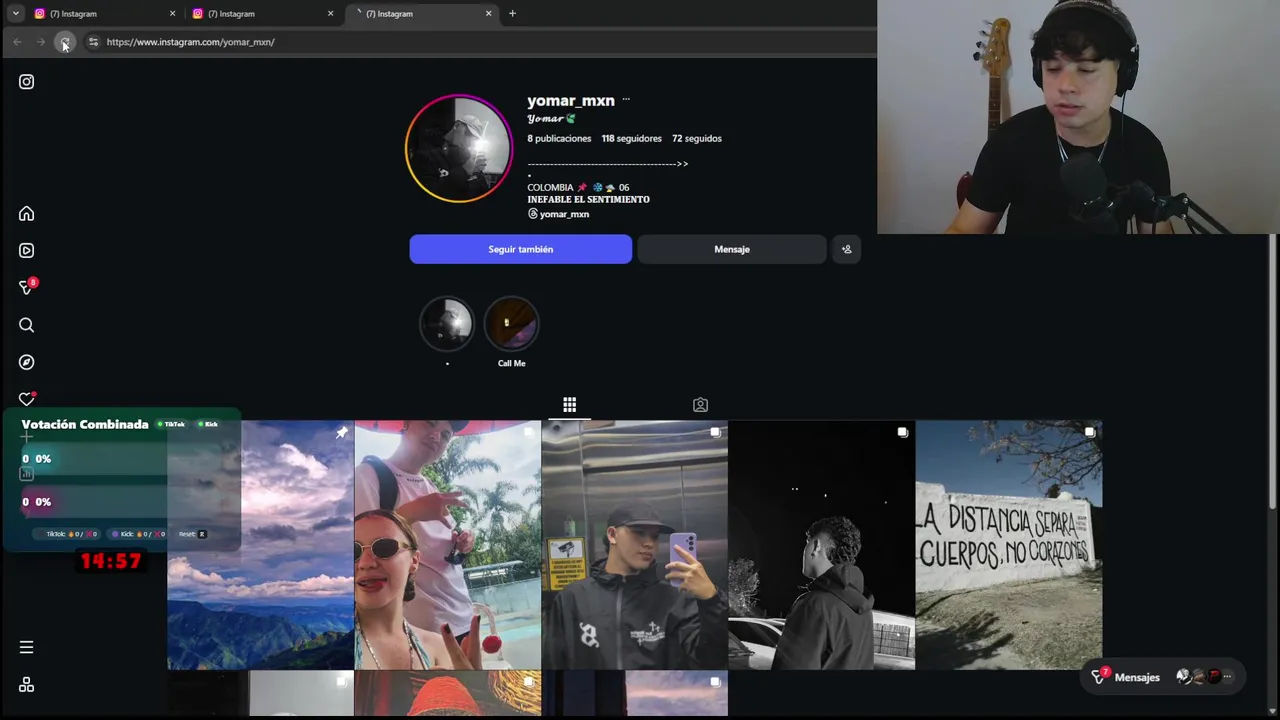Go back in browser history
Viewport: 1280px width, 720px height.
(x=17, y=42)
